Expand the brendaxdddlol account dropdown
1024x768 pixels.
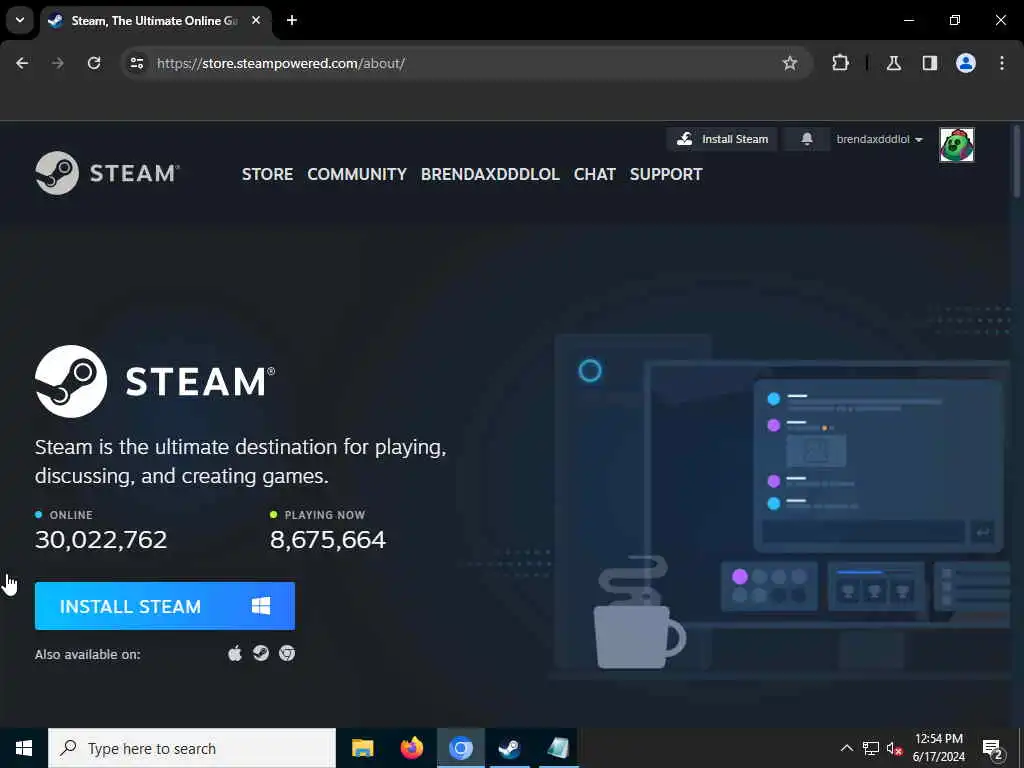click(879, 139)
